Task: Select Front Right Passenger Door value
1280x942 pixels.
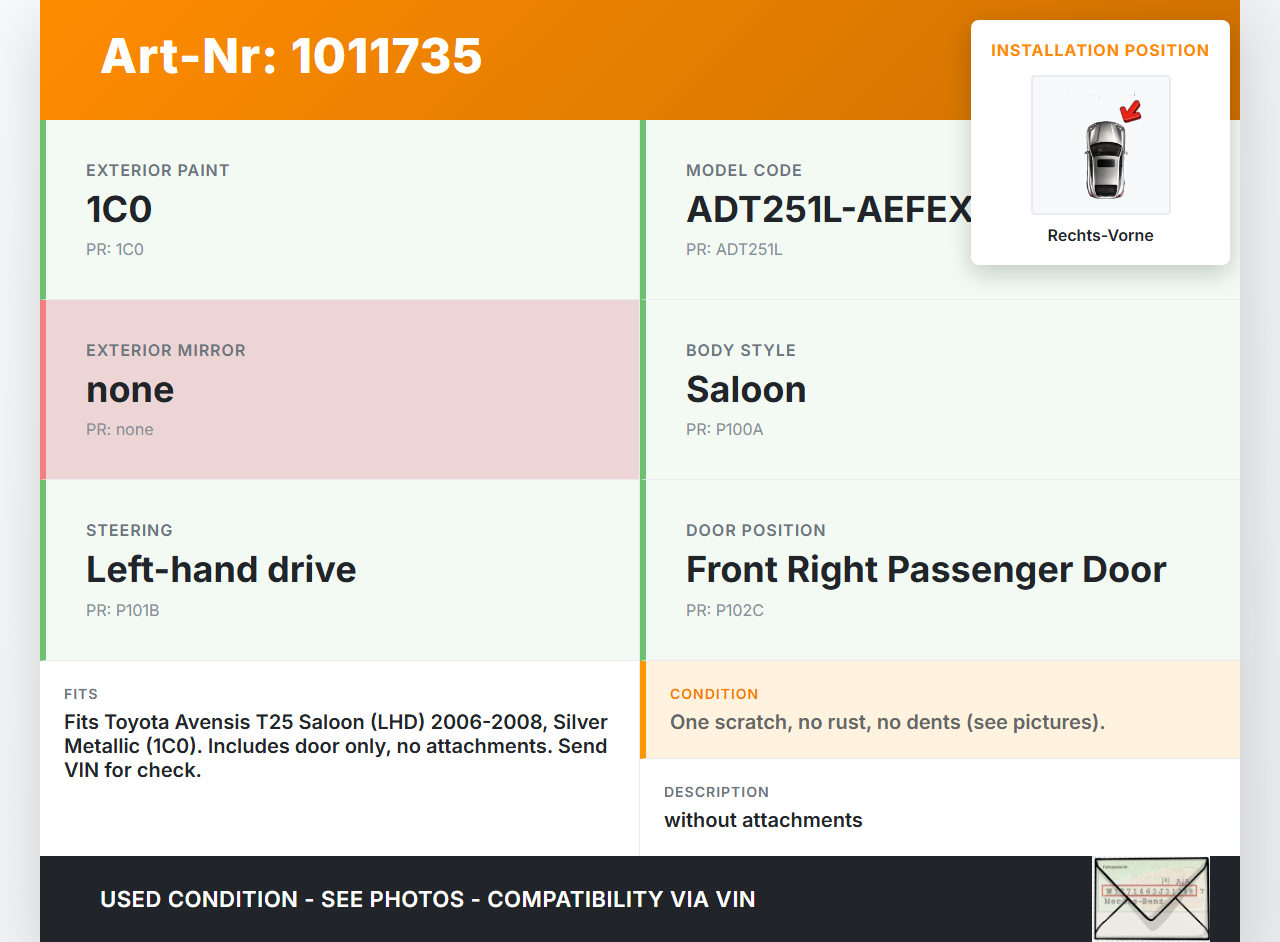Action: [x=926, y=570]
